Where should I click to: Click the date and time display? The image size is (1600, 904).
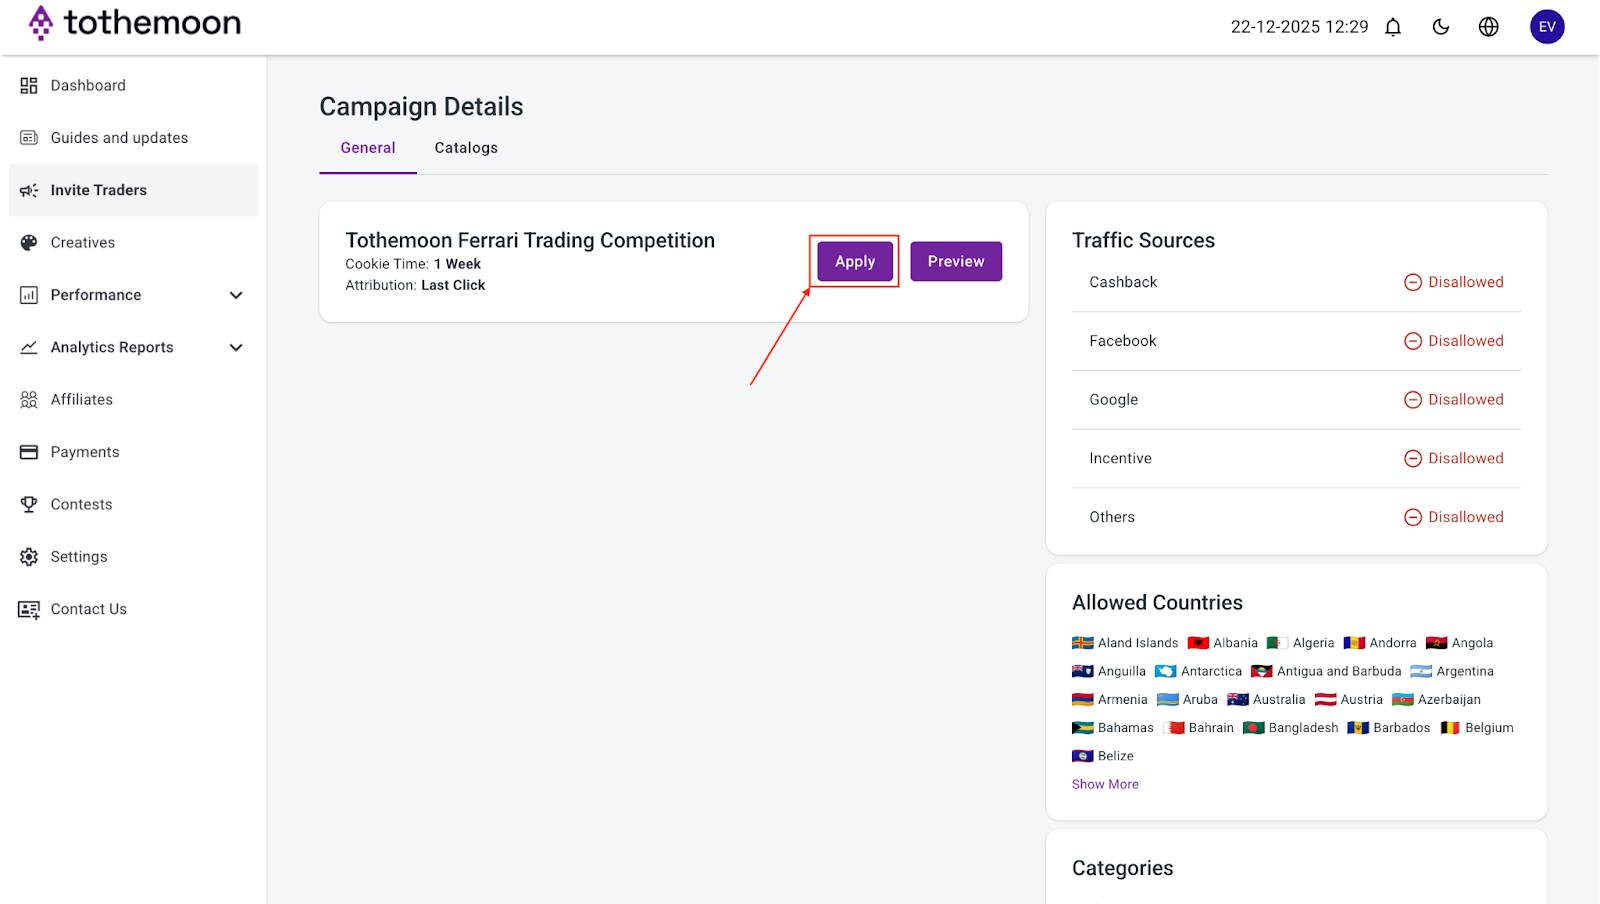pos(1299,27)
